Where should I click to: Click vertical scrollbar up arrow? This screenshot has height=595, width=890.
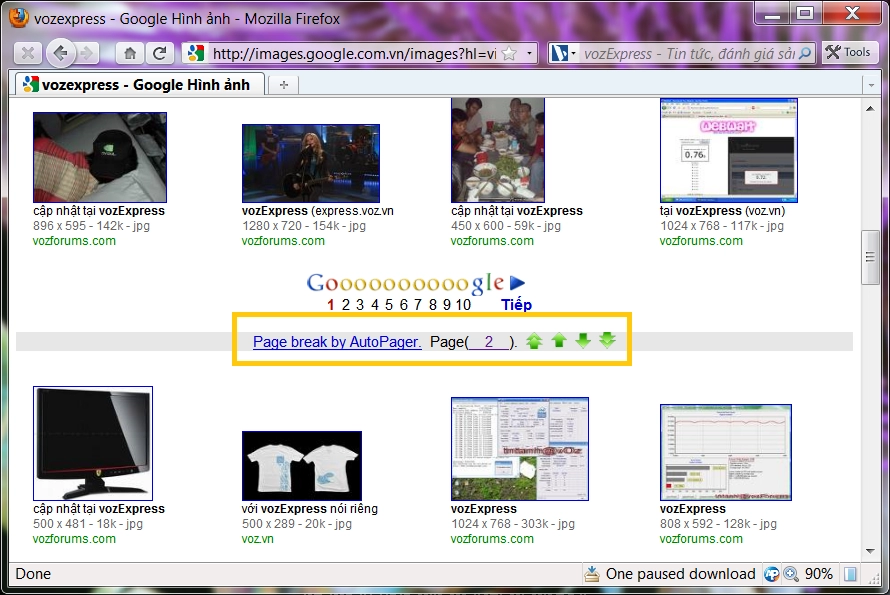tap(870, 108)
